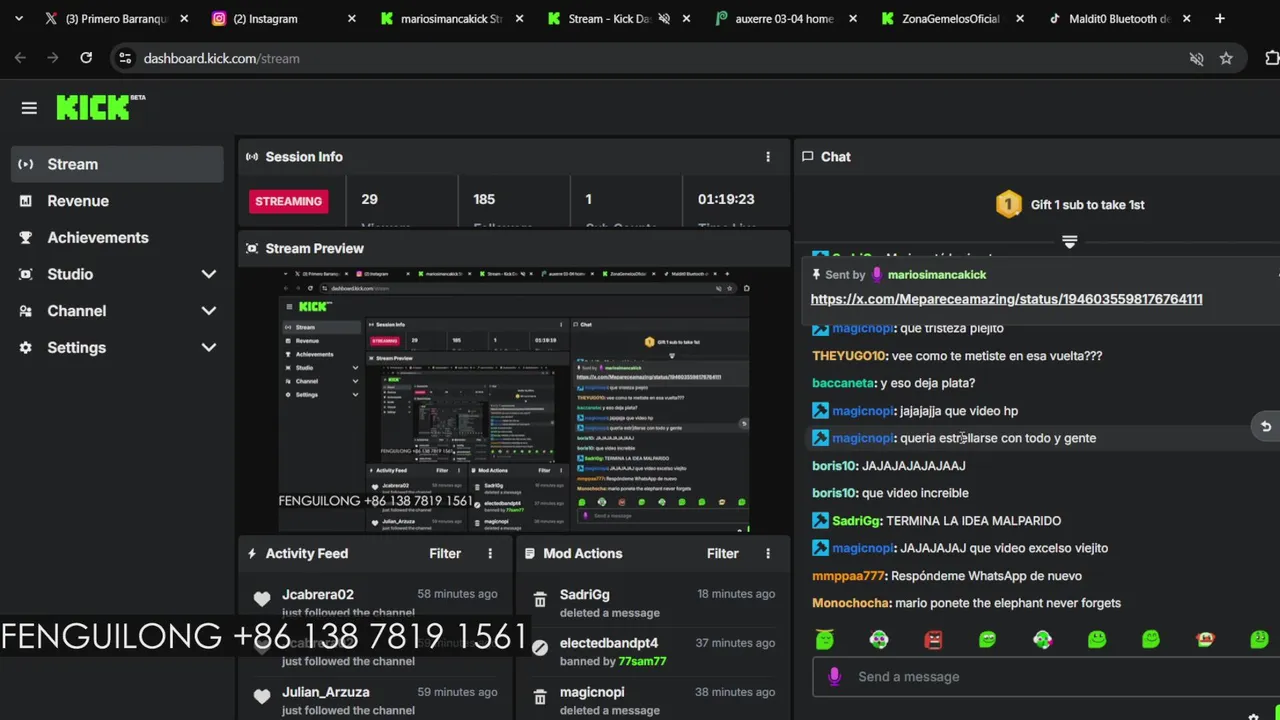Insert the green halo emote
Screen dimensions: 1280x720
click(x=825, y=639)
